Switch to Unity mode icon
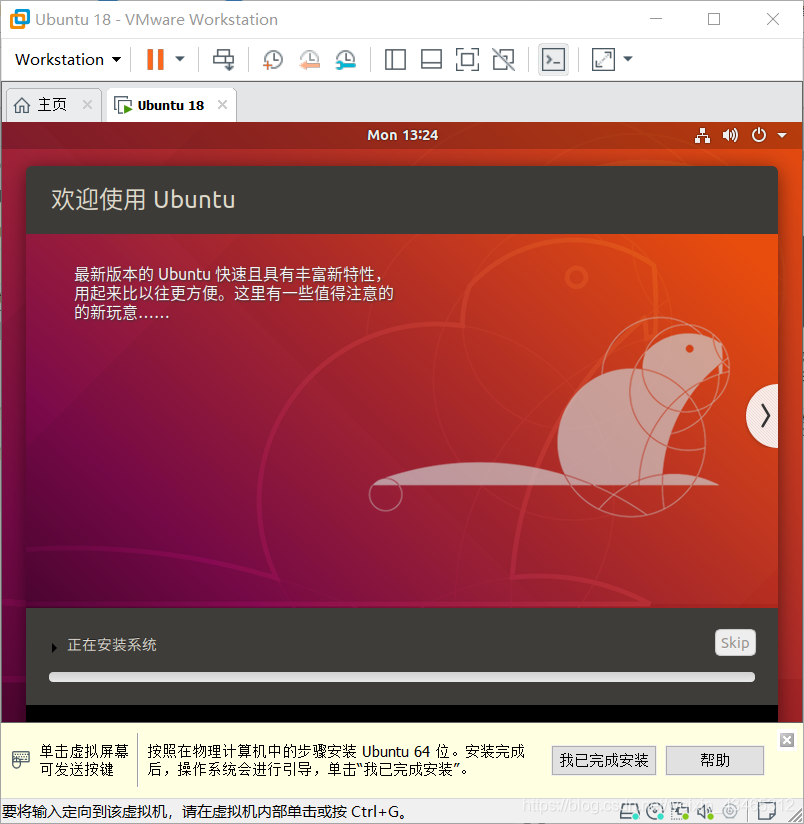Viewport: 804px width, 824px height. point(503,59)
